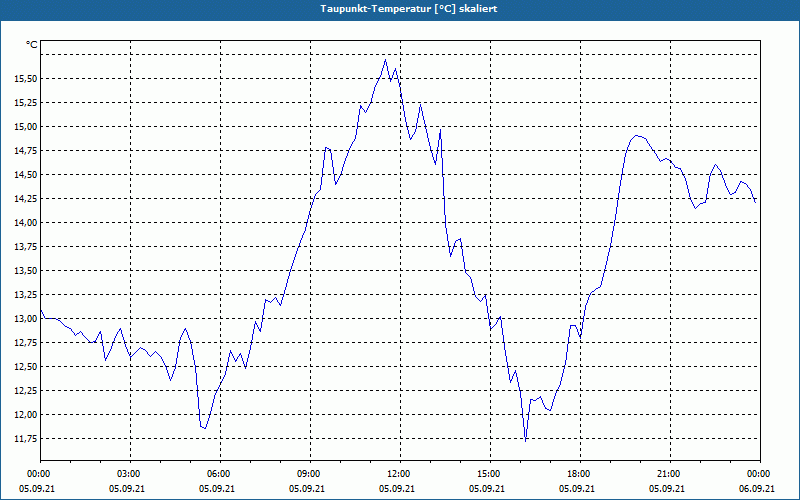Screen dimensions: 800x500
Task: Click the 21:00 time axis label
Action: coord(670,474)
